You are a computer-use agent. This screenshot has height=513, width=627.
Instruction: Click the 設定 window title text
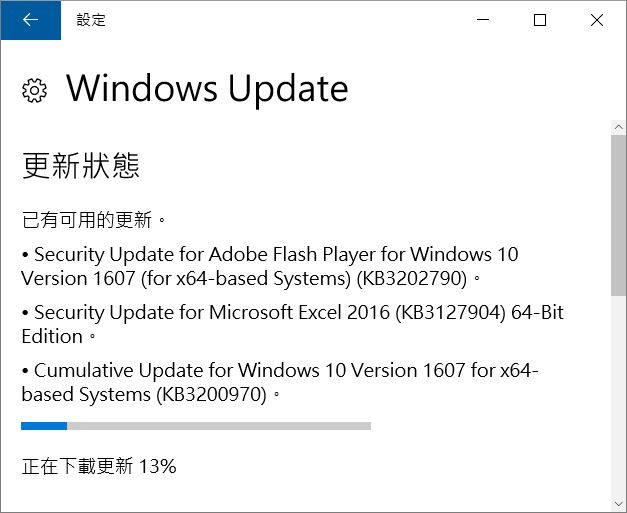[91, 20]
